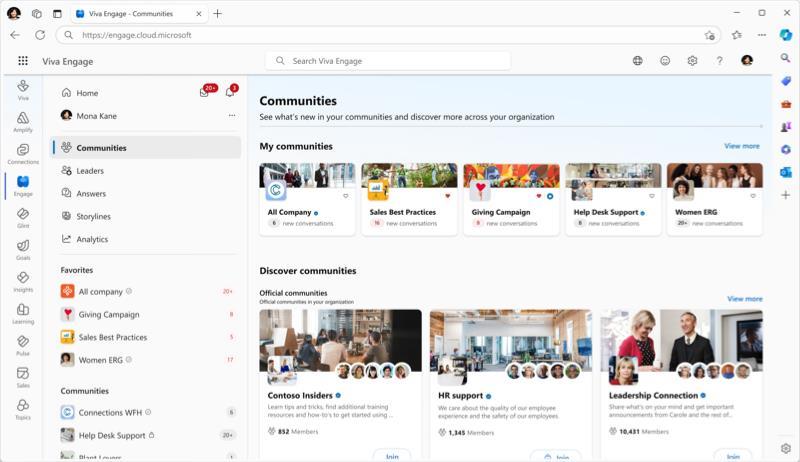This screenshot has width=800, height=462.
Task: Click the browser address bar
Action: 388,35
